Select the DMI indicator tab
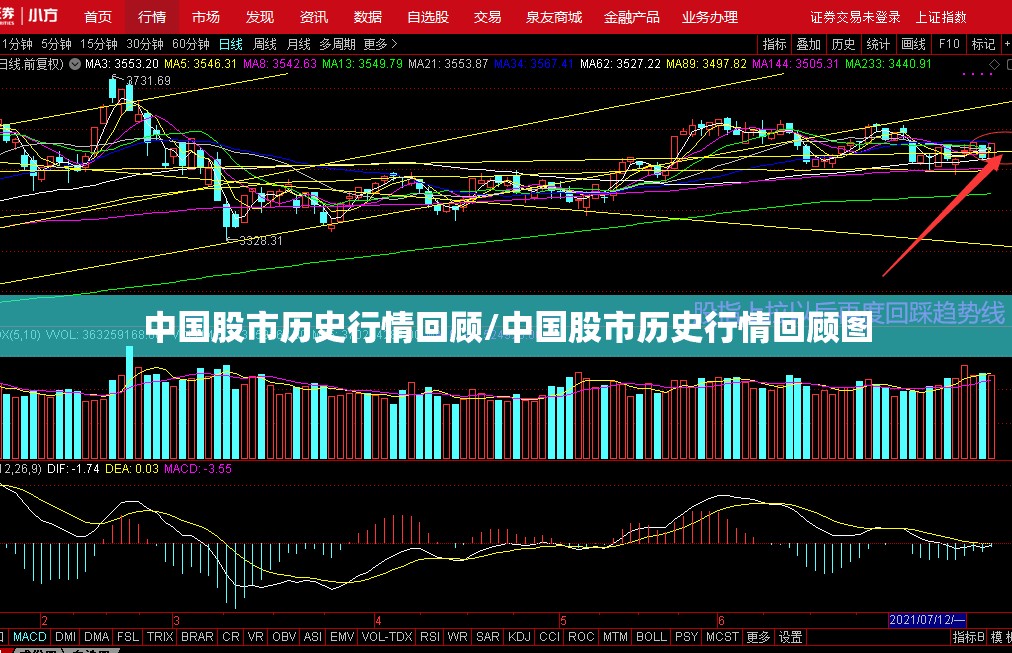The height and width of the screenshot is (653, 1012). click(x=65, y=637)
